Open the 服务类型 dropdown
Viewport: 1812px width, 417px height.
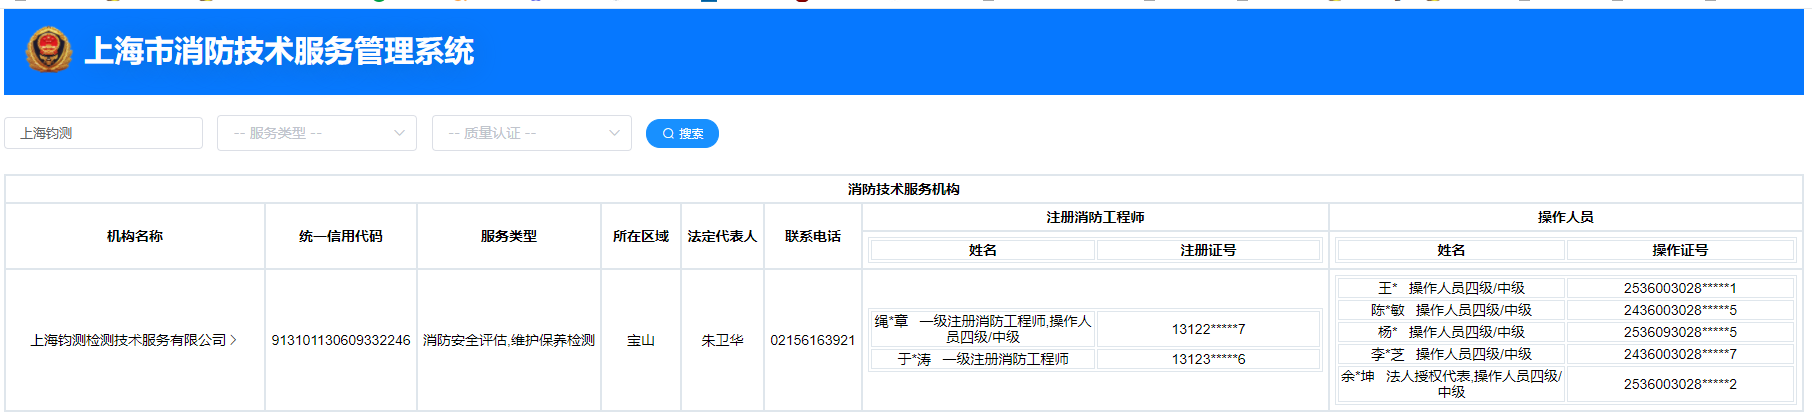317,133
